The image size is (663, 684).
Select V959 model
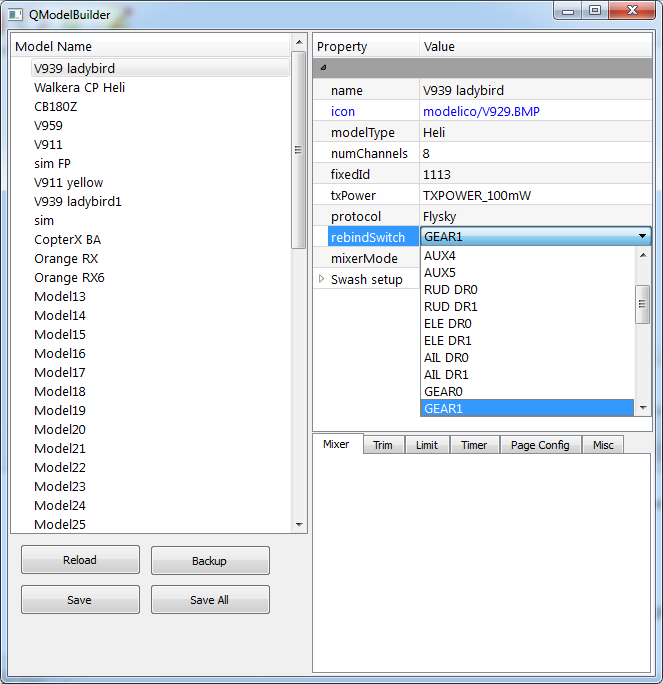click(x=160, y=125)
